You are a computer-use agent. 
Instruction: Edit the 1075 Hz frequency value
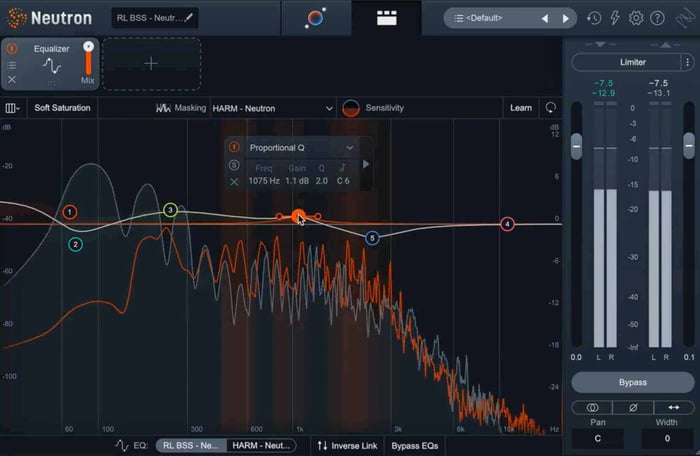(264, 181)
